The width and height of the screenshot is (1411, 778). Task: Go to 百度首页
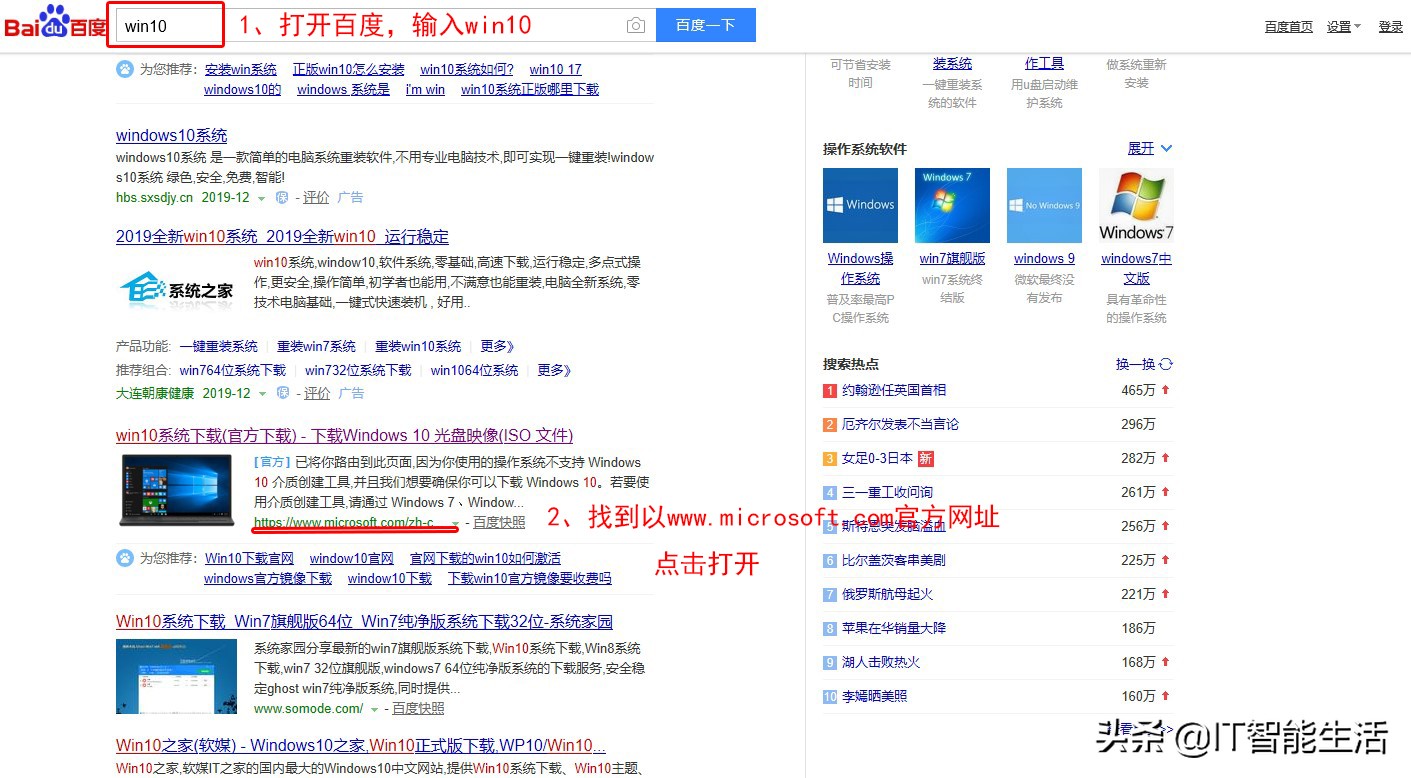[1288, 27]
